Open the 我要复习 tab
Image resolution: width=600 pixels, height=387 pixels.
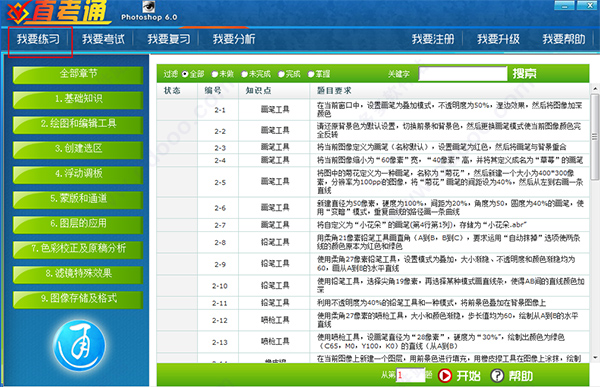(x=169, y=39)
